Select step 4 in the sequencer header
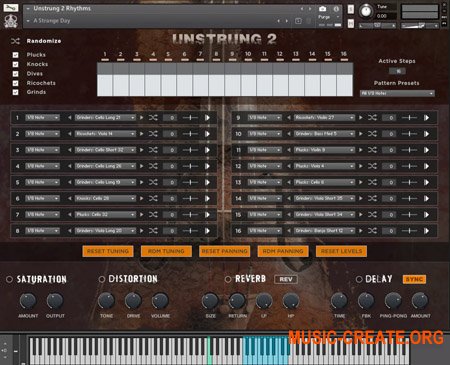450x365 pixels. 153,55
